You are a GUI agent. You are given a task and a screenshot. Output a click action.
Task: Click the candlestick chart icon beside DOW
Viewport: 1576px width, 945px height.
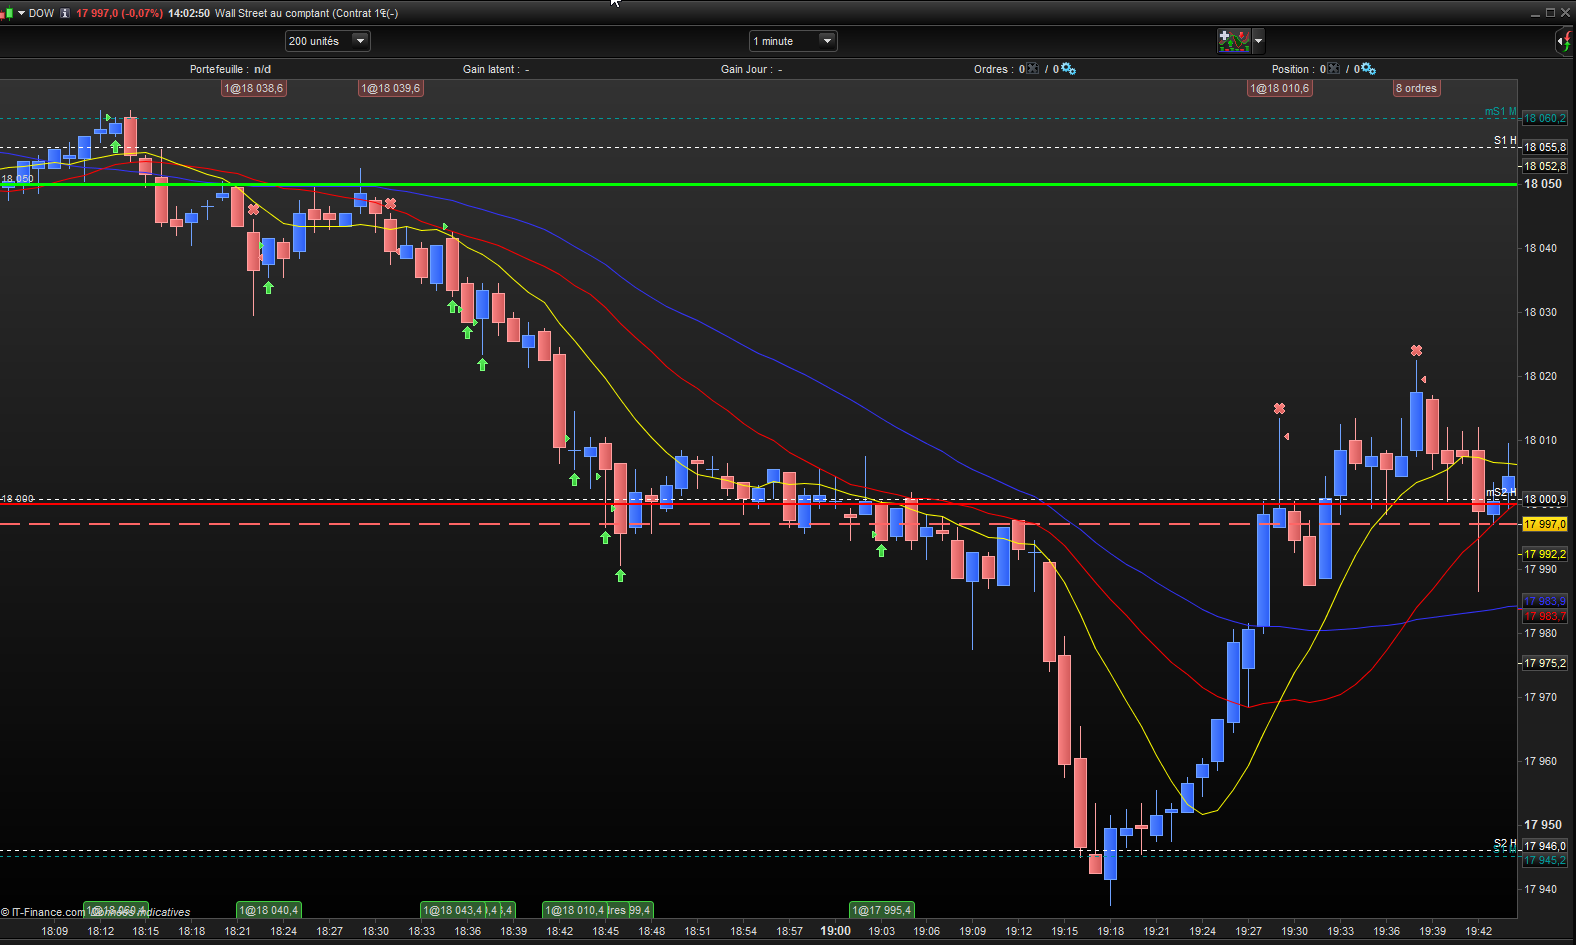pyautogui.click(x=8, y=13)
